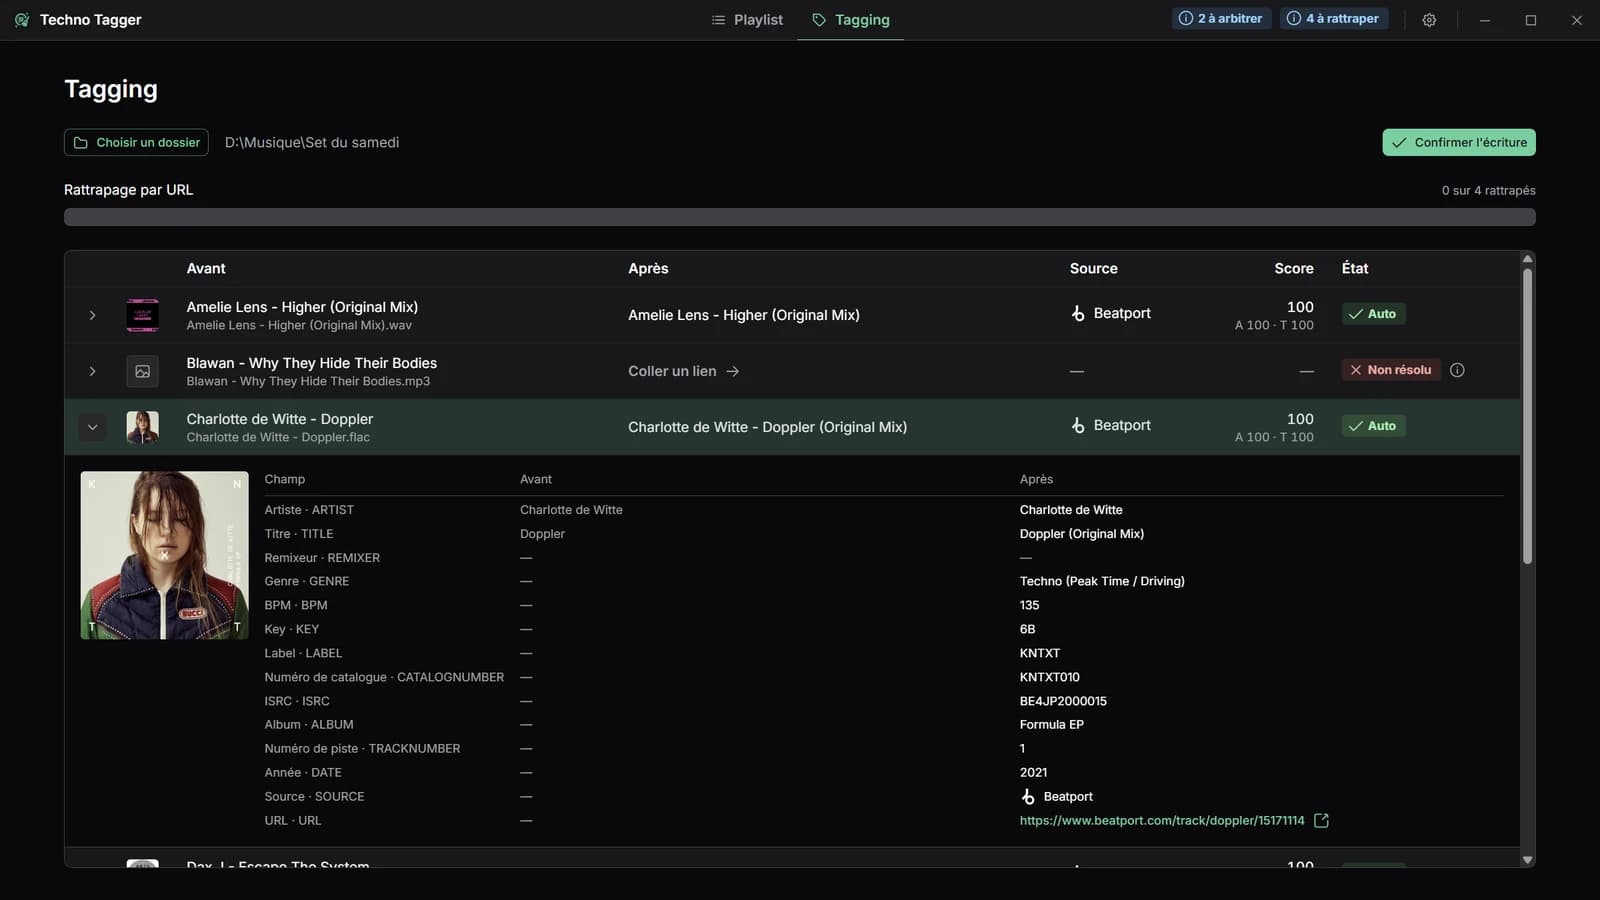Click Beatport icon in Charlotte de Witte row
This screenshot has width=1600, height=900.
[x=1078, y=425]
